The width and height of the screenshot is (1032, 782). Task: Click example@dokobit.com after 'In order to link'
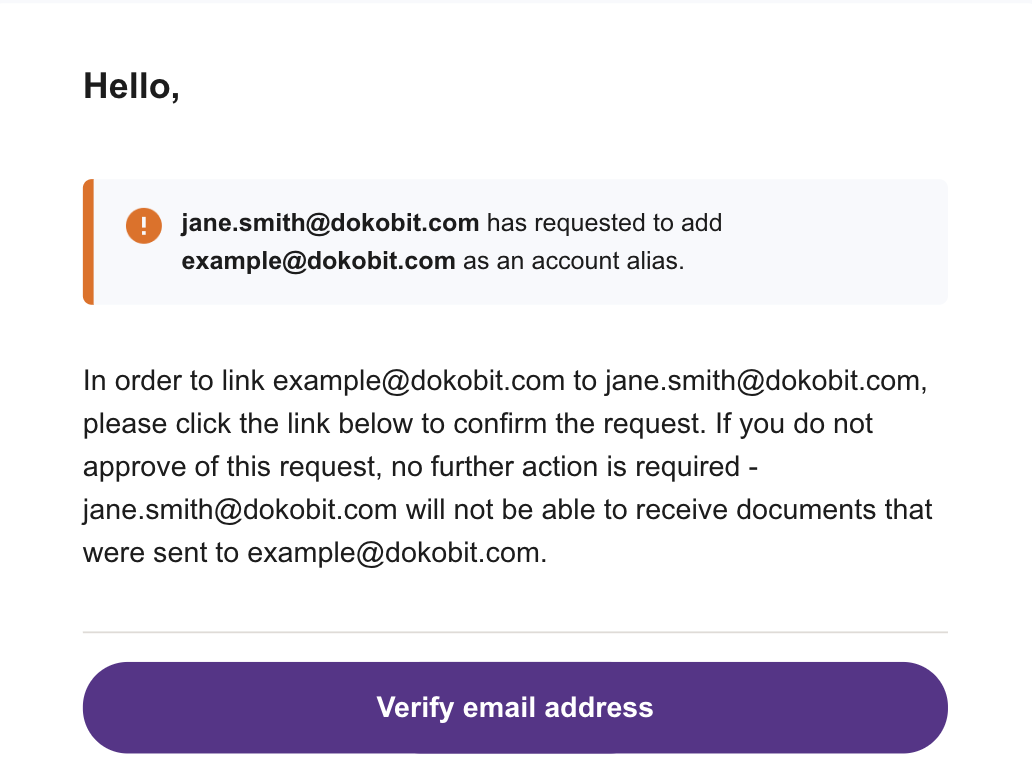tap(419, 381)
